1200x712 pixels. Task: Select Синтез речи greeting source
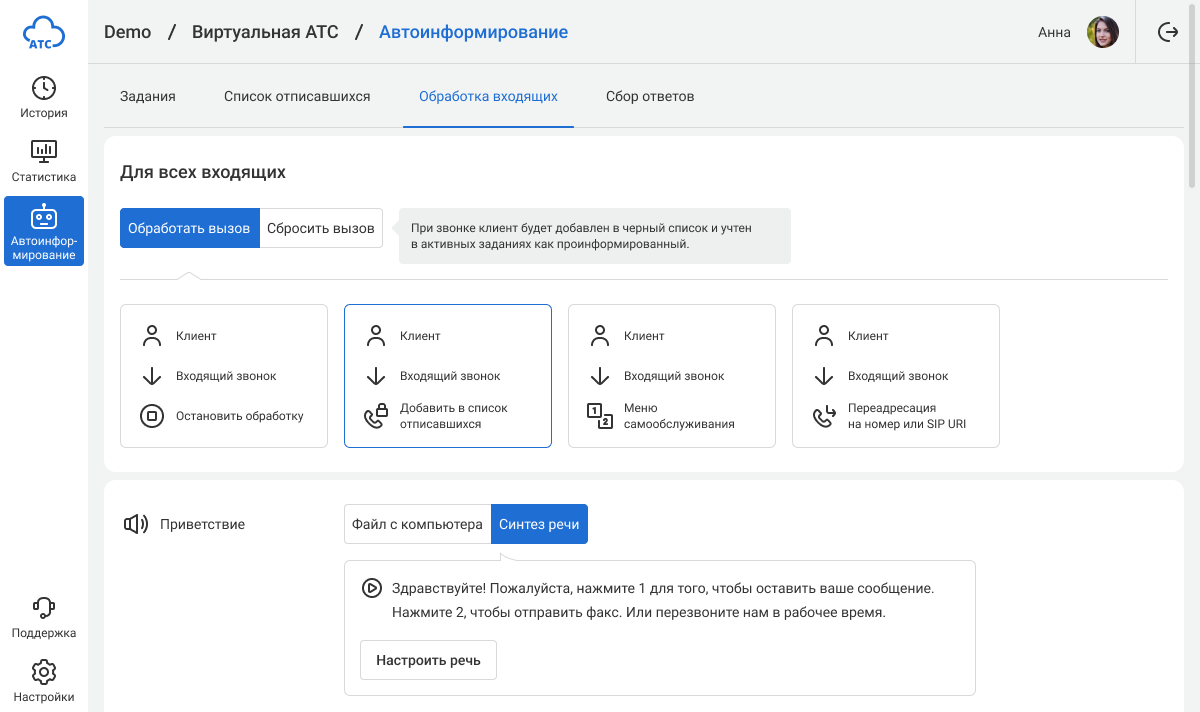[539, 524]
